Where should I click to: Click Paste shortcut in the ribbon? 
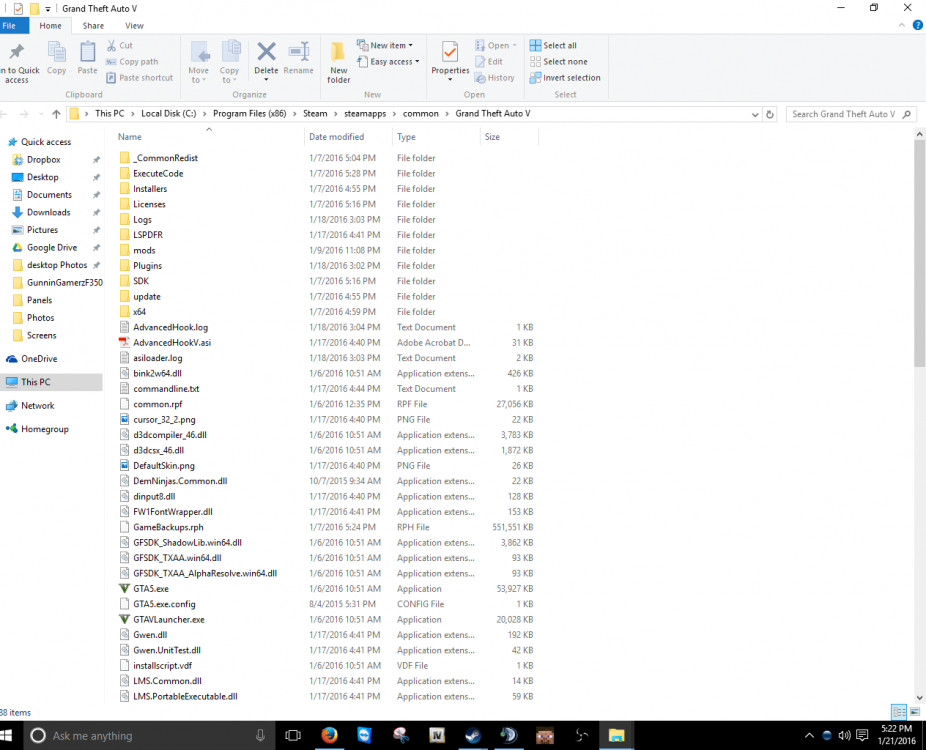click(x=140, y=77)
